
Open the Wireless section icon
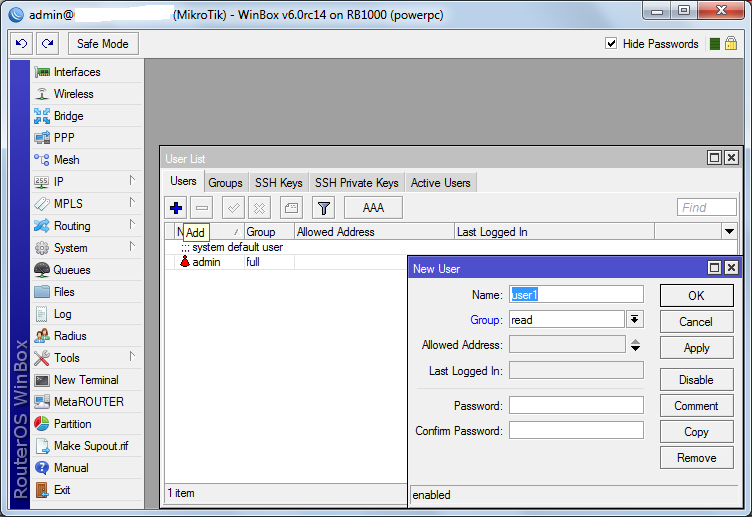[x=42, y=94]
